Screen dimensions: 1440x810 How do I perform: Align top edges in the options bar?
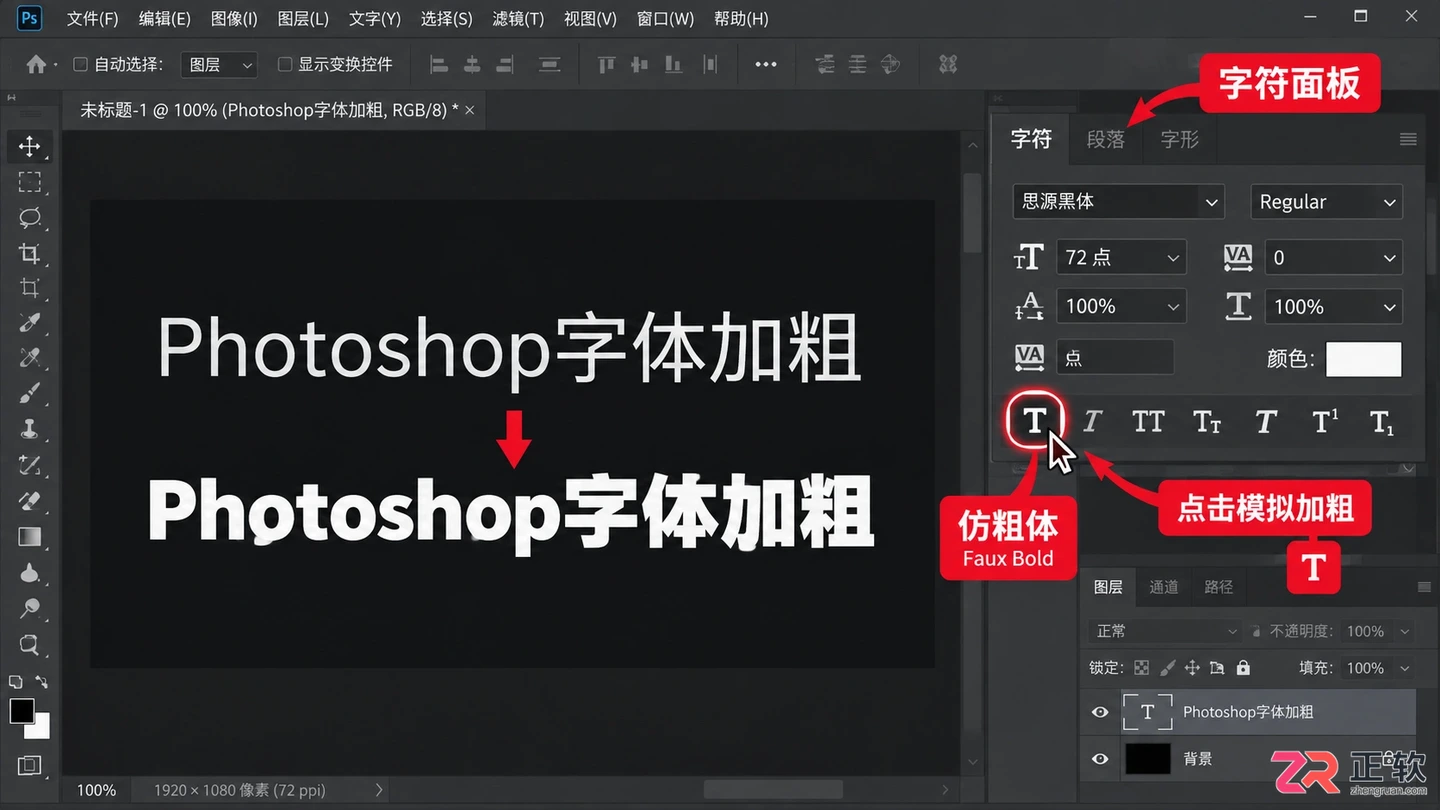click(x=606, y=64)
